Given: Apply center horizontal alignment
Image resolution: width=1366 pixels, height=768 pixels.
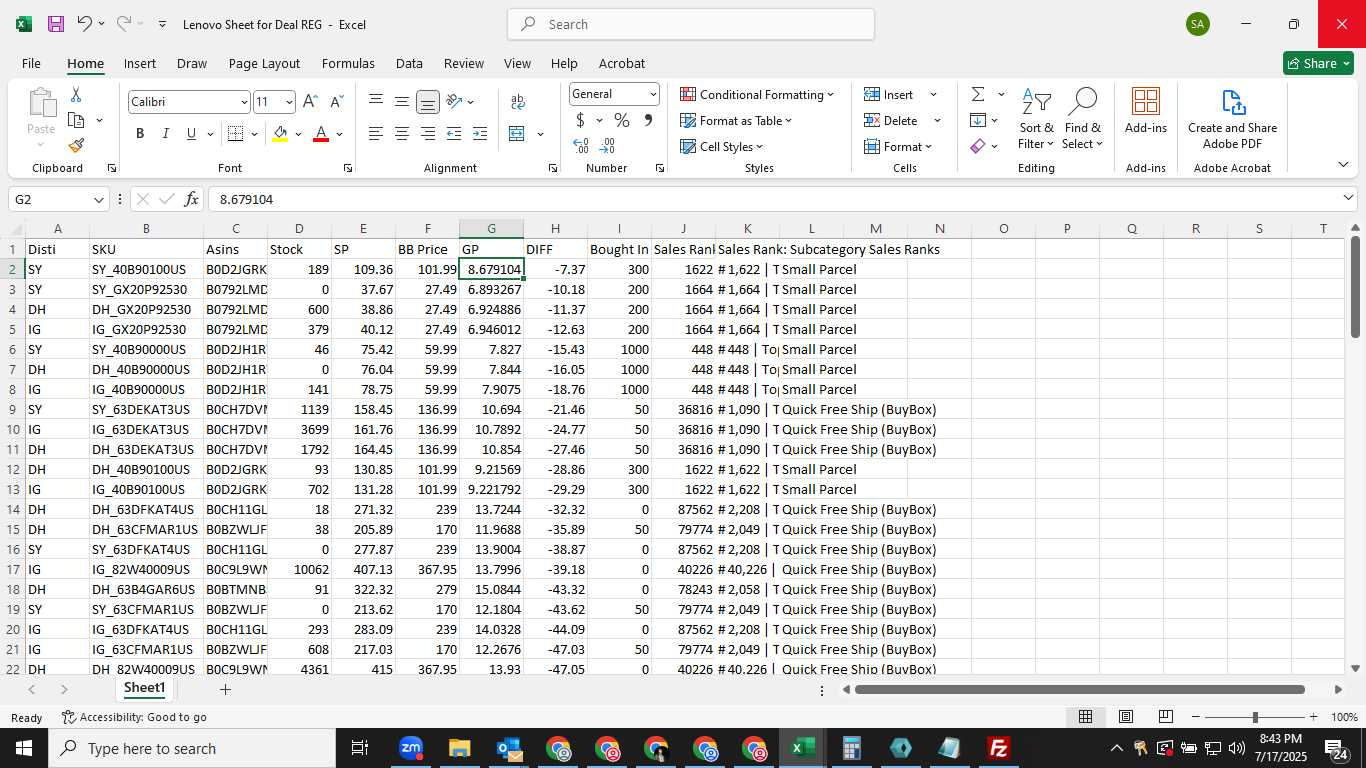Looking at the screenshot, I should (402, 134).
